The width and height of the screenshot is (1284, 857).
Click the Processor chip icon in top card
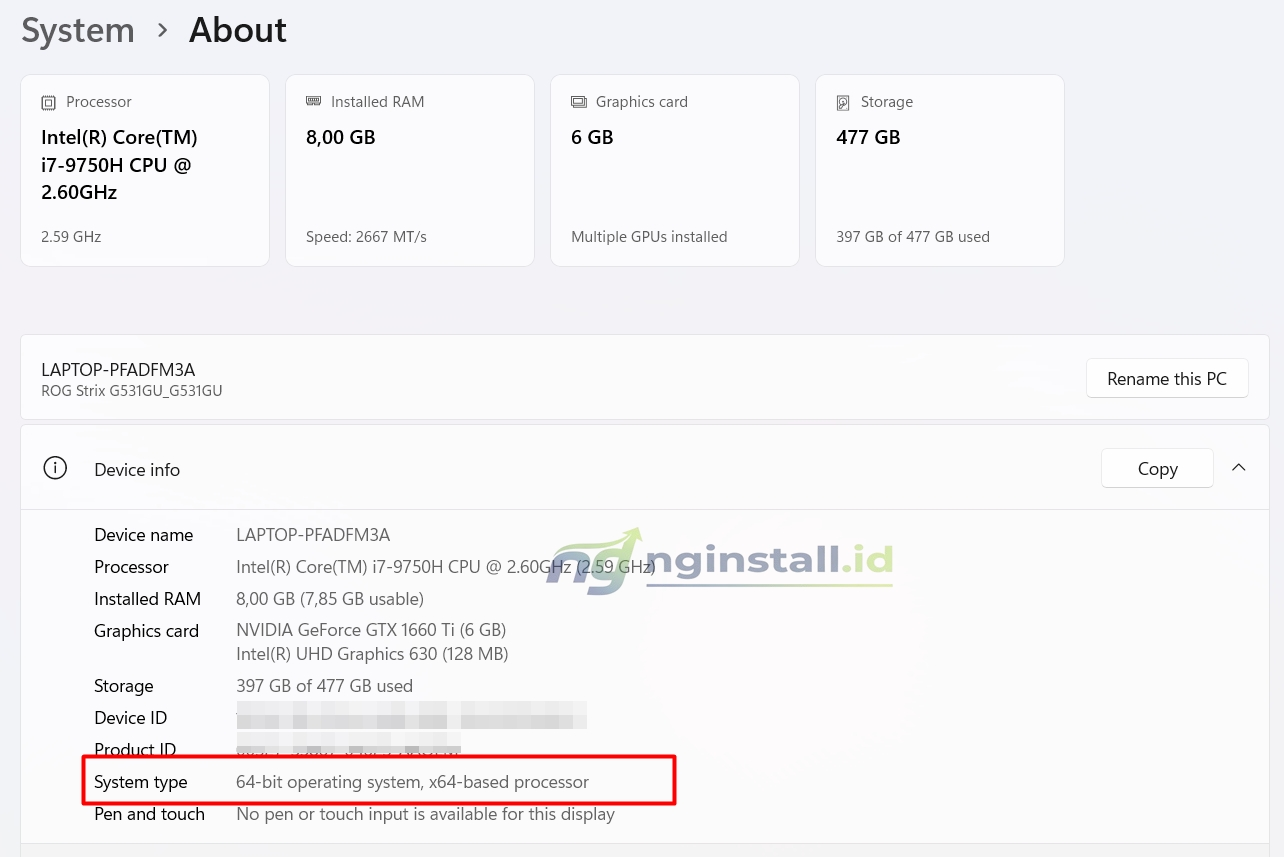49,102
